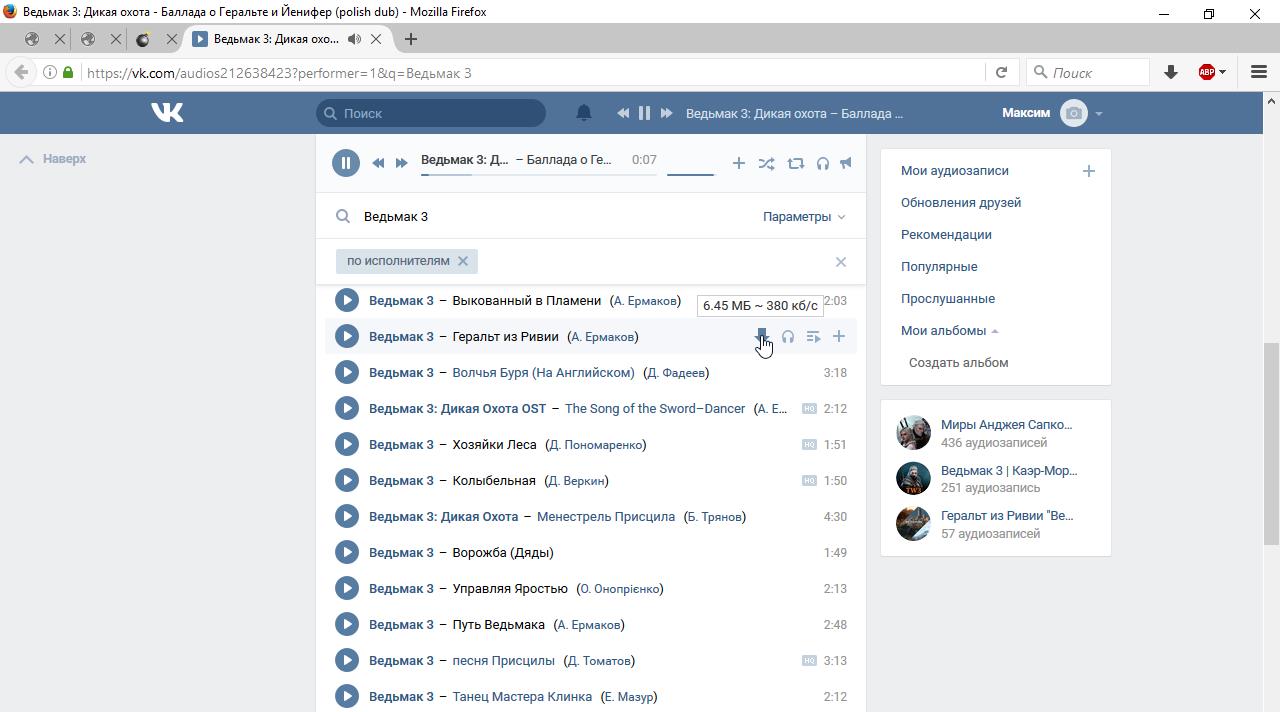This screenshot has height=712, width=1280.
Task: Play 'Управляя Яростью'
Action: click(x=347, y=588)
